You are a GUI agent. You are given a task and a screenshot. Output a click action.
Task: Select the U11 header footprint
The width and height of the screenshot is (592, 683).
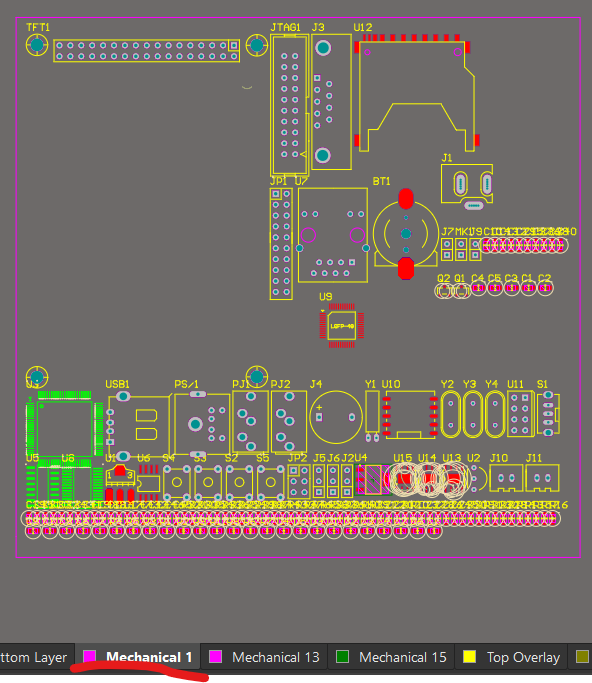click(x=520, y=414)
